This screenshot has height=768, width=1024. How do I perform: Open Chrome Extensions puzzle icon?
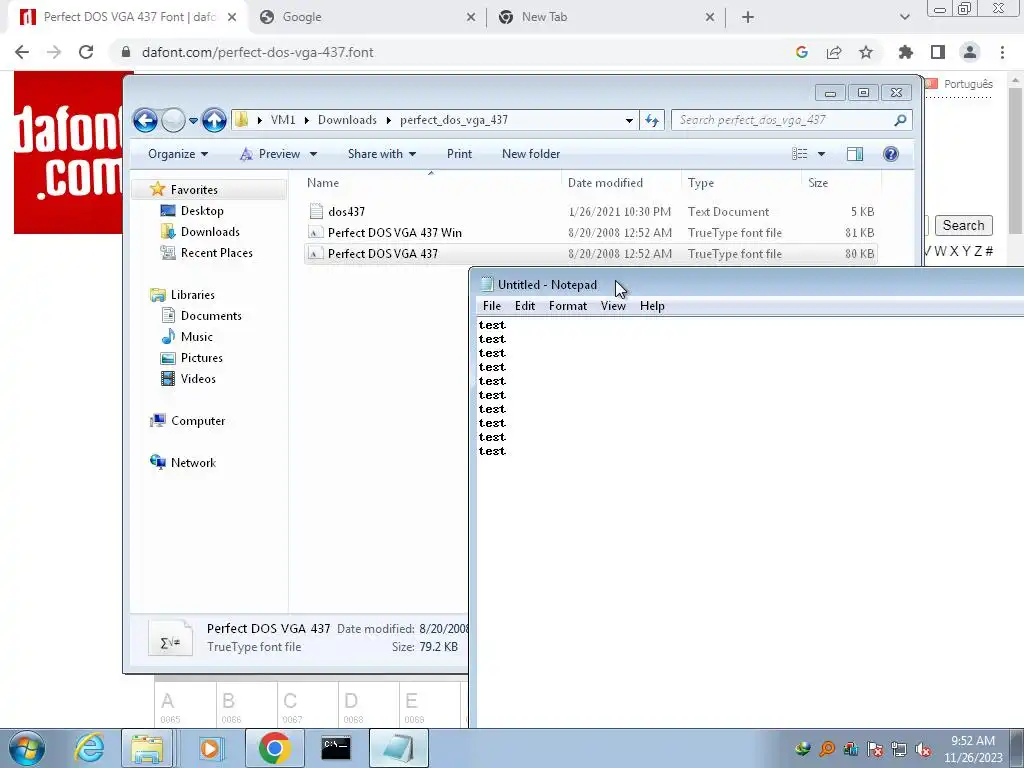[x=906, y=52]
